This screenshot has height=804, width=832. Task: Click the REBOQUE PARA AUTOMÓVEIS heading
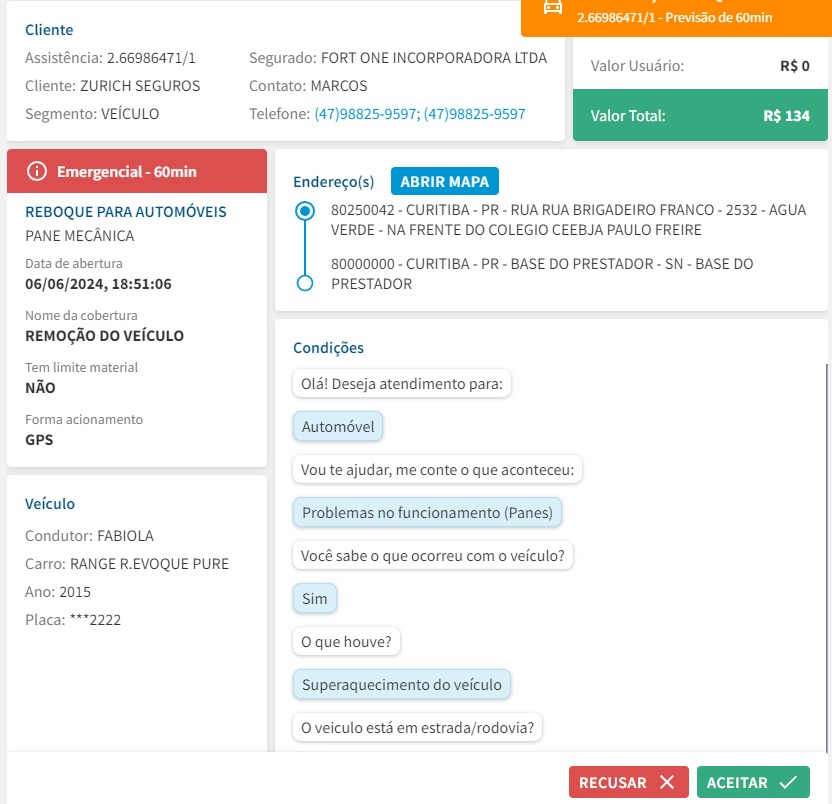(126, 212)
